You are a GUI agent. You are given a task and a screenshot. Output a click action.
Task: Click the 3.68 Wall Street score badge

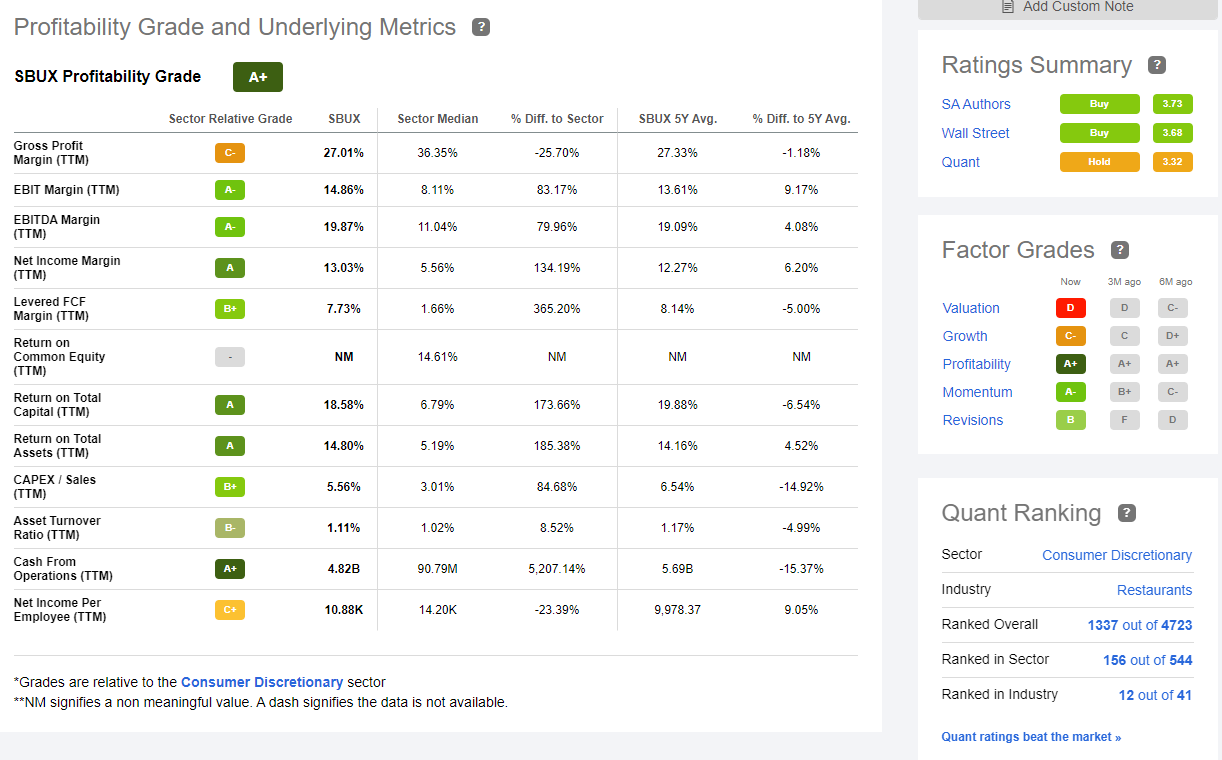pyautogui.click(x=1172, y=133)
